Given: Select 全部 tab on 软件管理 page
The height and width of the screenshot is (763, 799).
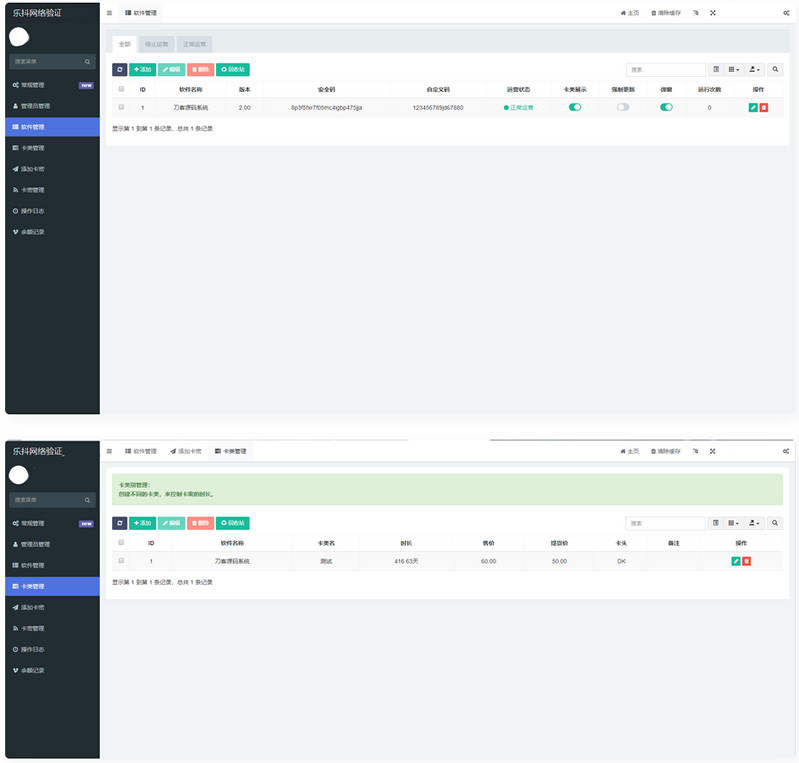Looking at the screenshot, I should [124, 44].
